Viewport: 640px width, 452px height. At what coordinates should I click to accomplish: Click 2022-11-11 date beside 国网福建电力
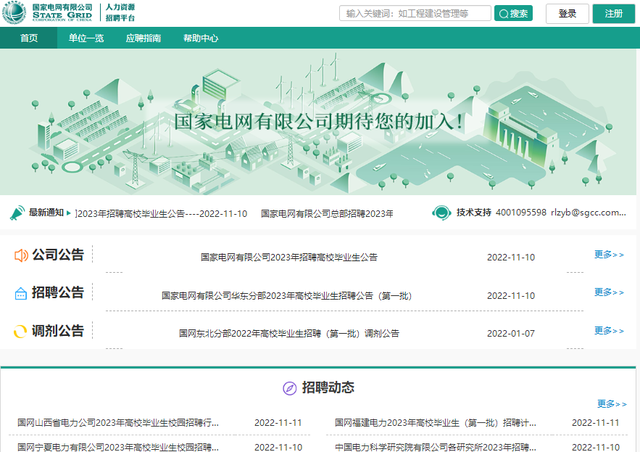(x=596, y=423)
